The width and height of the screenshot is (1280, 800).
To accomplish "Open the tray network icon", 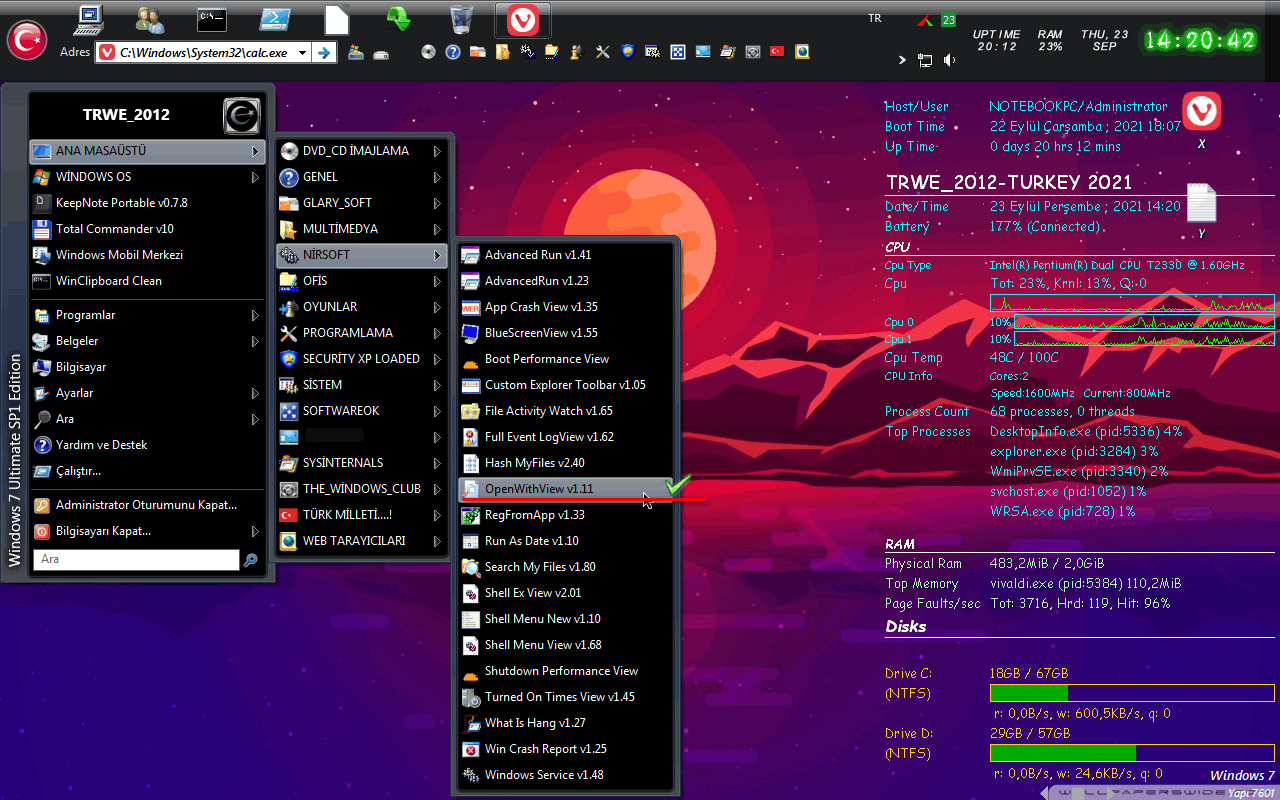I will [x=925, y=60].
